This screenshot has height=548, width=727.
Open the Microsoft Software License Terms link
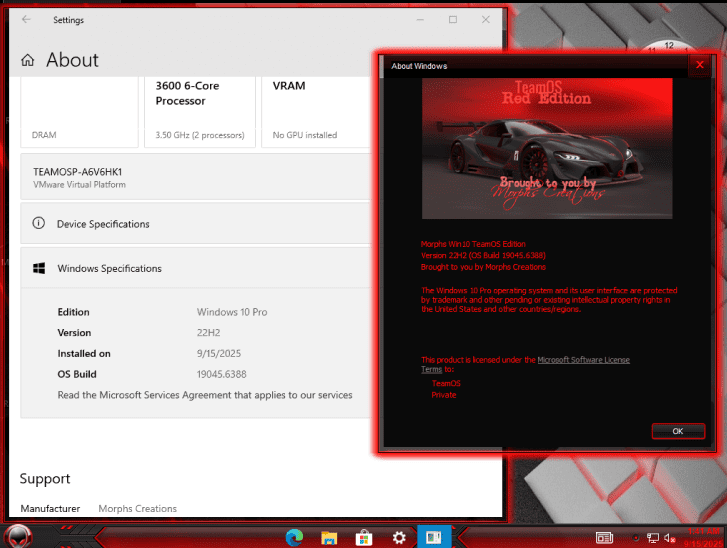click(583, 359)
